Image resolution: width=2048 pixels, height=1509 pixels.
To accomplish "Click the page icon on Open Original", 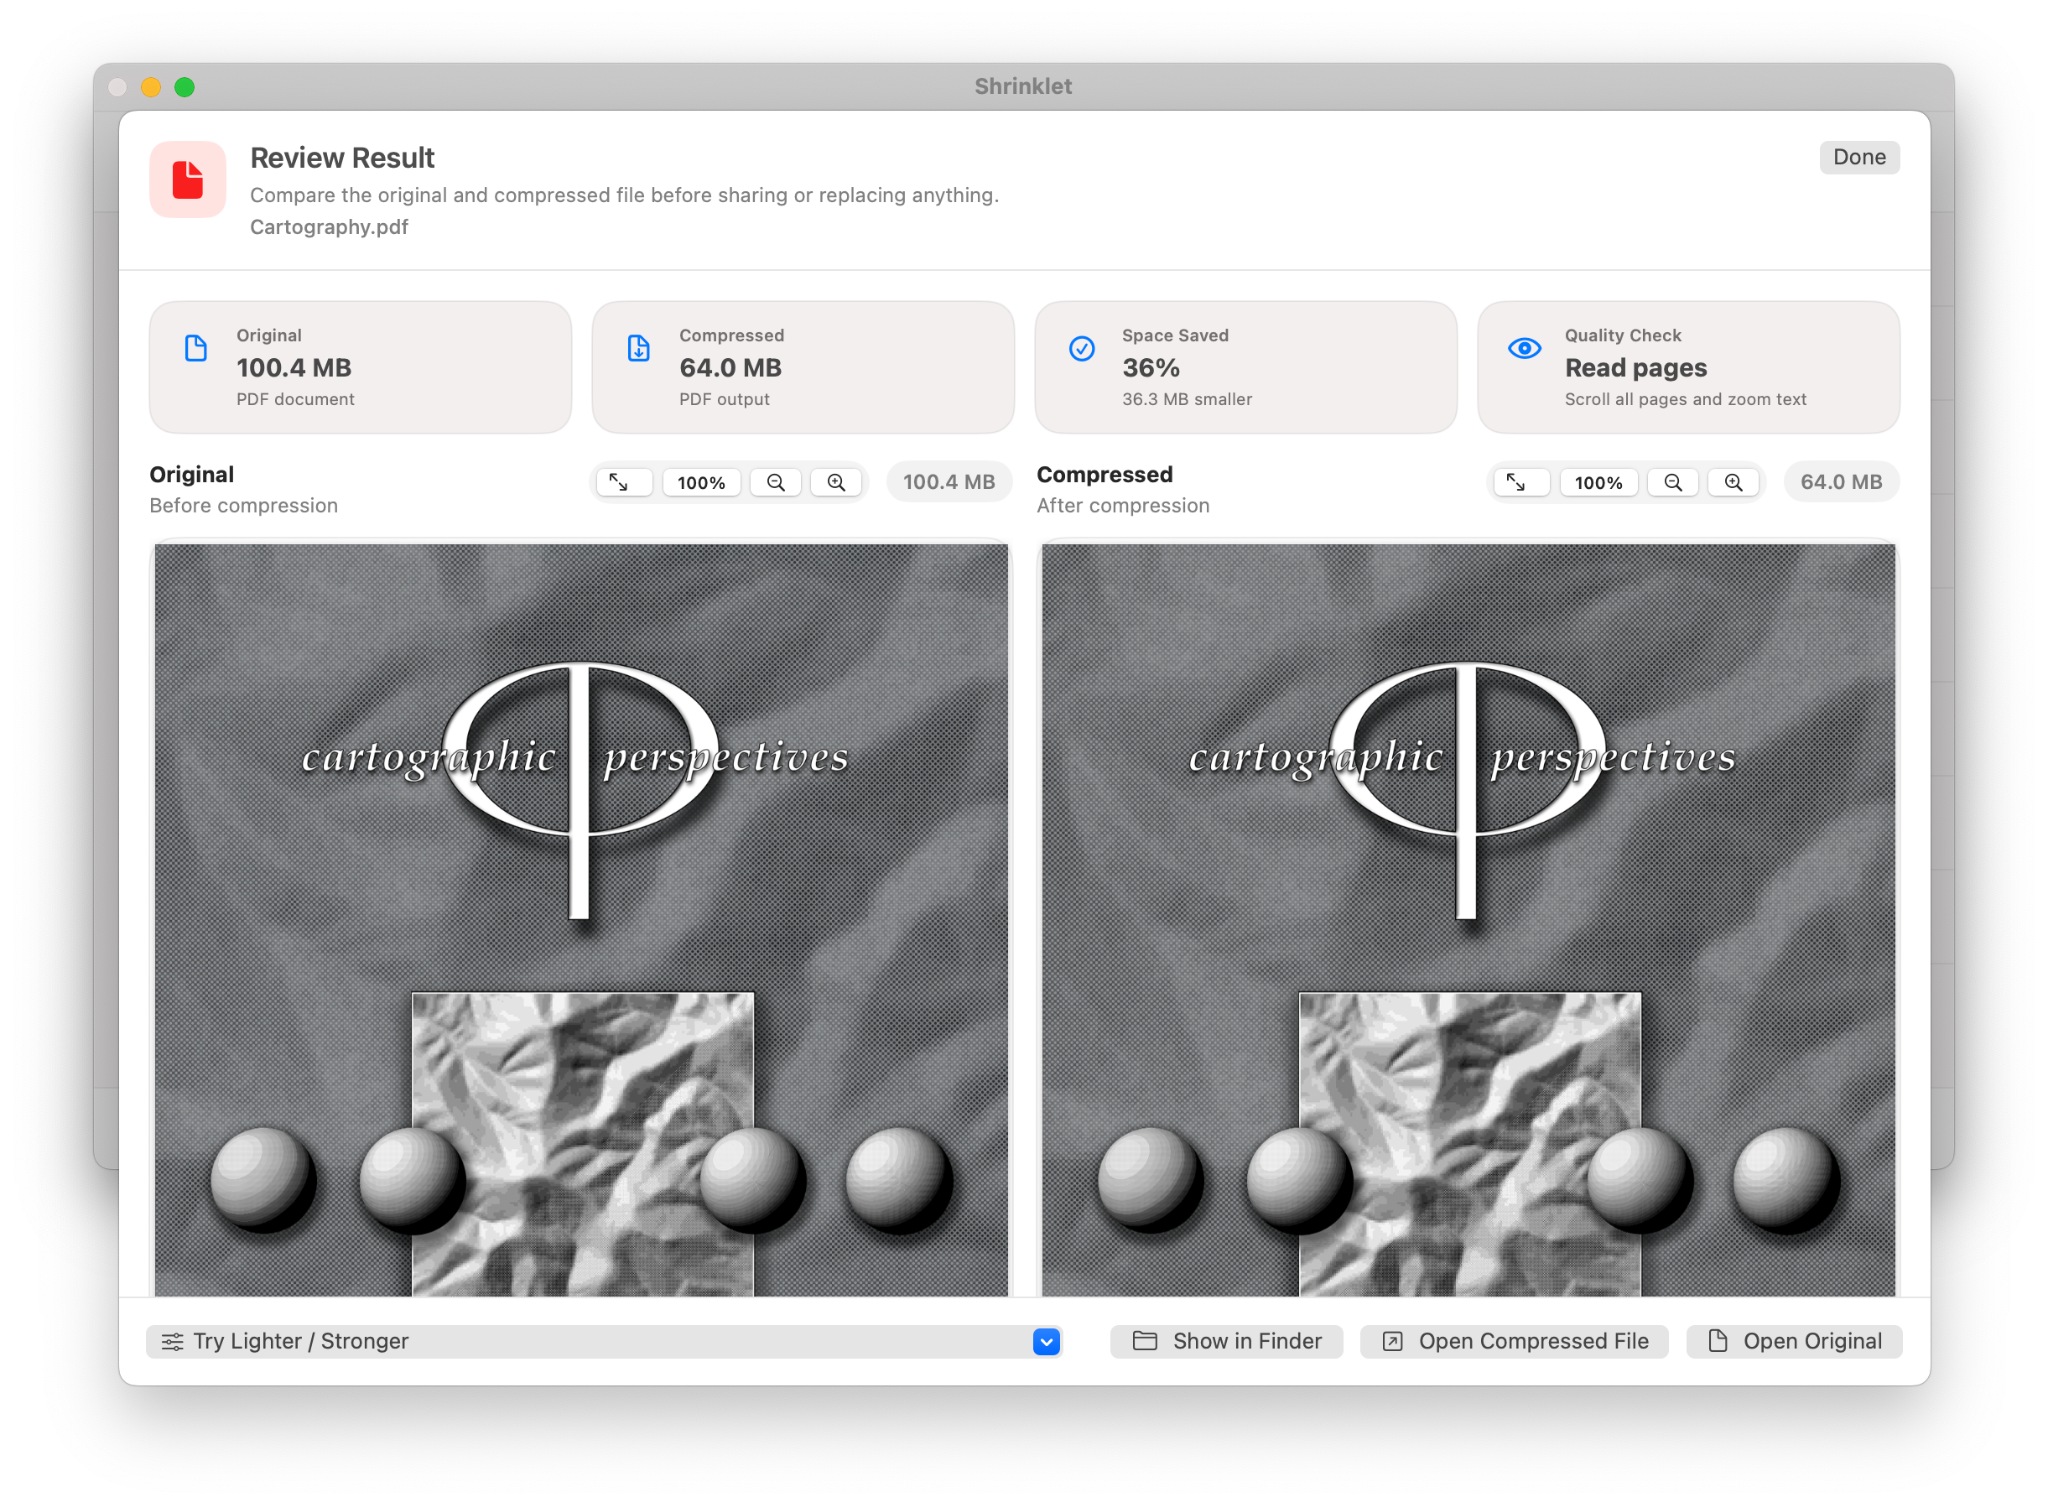I will pyautogui.click(x=1717, y=1341).
